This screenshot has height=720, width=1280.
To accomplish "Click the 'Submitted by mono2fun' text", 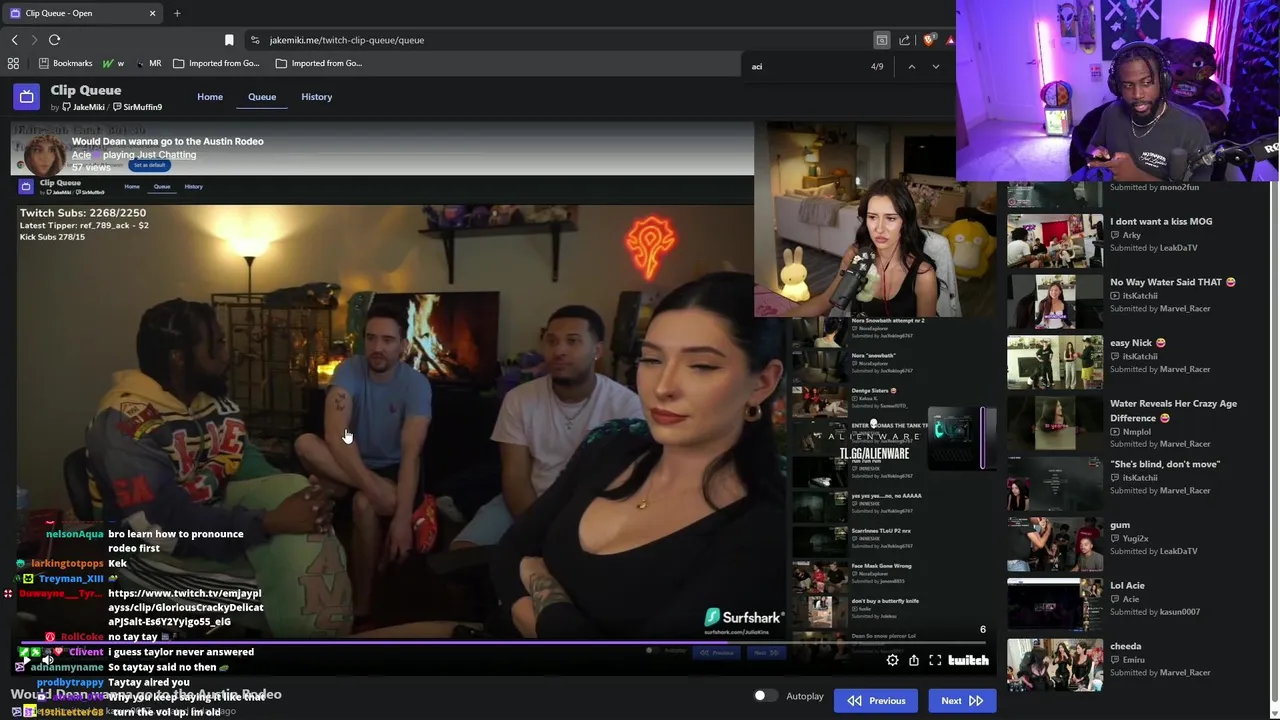I will point(1154,187).
